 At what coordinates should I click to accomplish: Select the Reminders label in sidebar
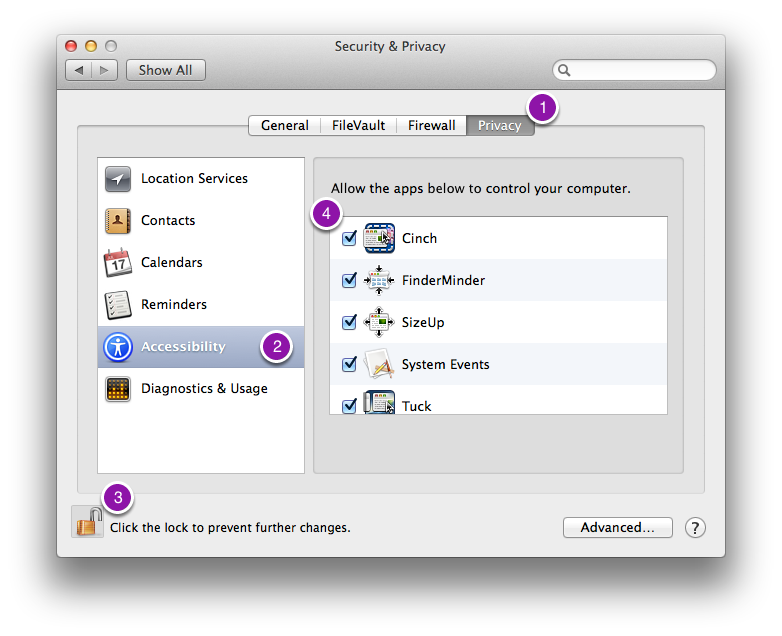click(x=174, y=304)
